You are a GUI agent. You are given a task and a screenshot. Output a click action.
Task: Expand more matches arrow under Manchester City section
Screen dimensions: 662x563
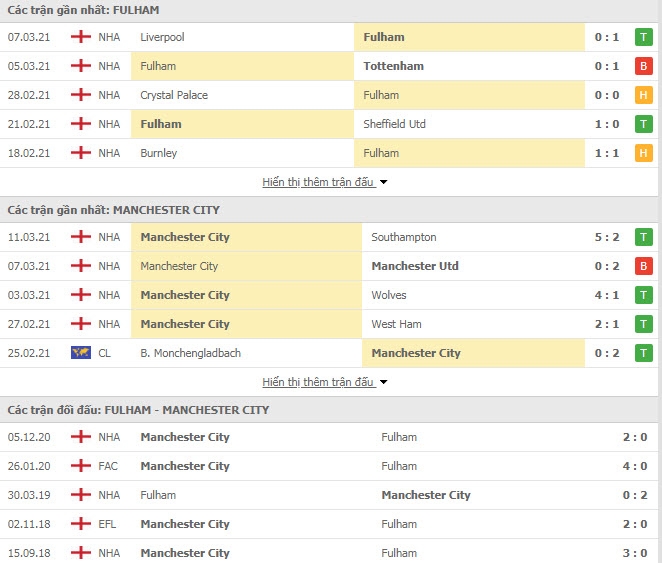pyautogui.click(x=383, y=383)
